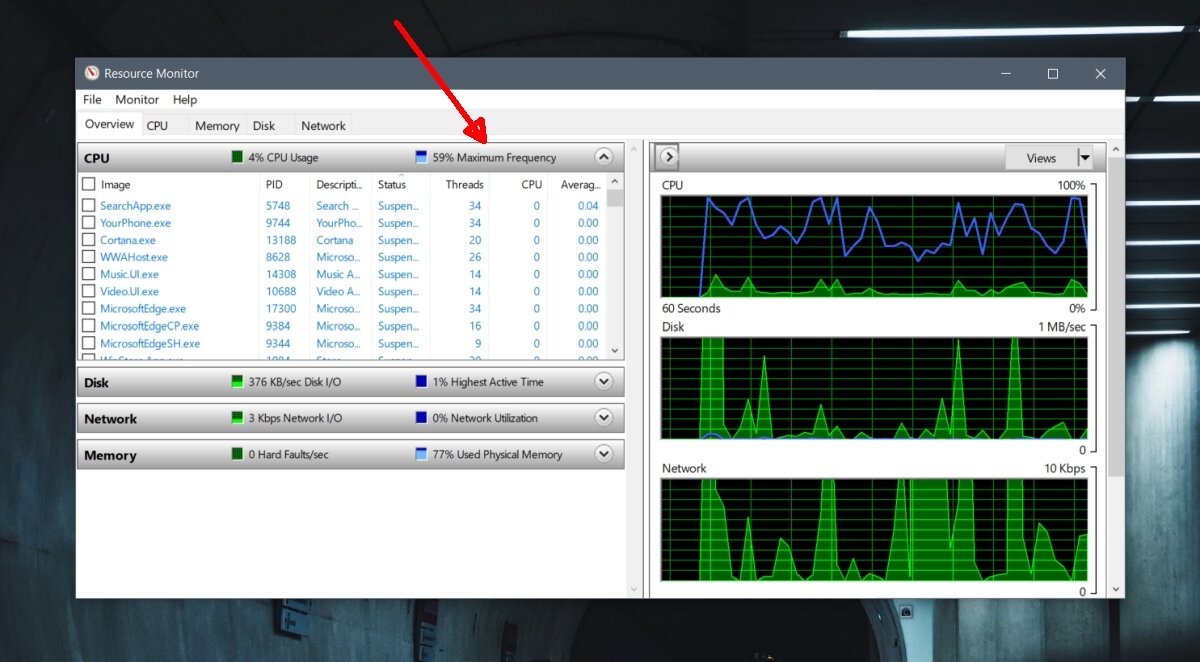The width and height of the screenshot is (1200, 662).
Task: Open the Monitor menu
Action: pyautogui.click(x=137, y=99)
